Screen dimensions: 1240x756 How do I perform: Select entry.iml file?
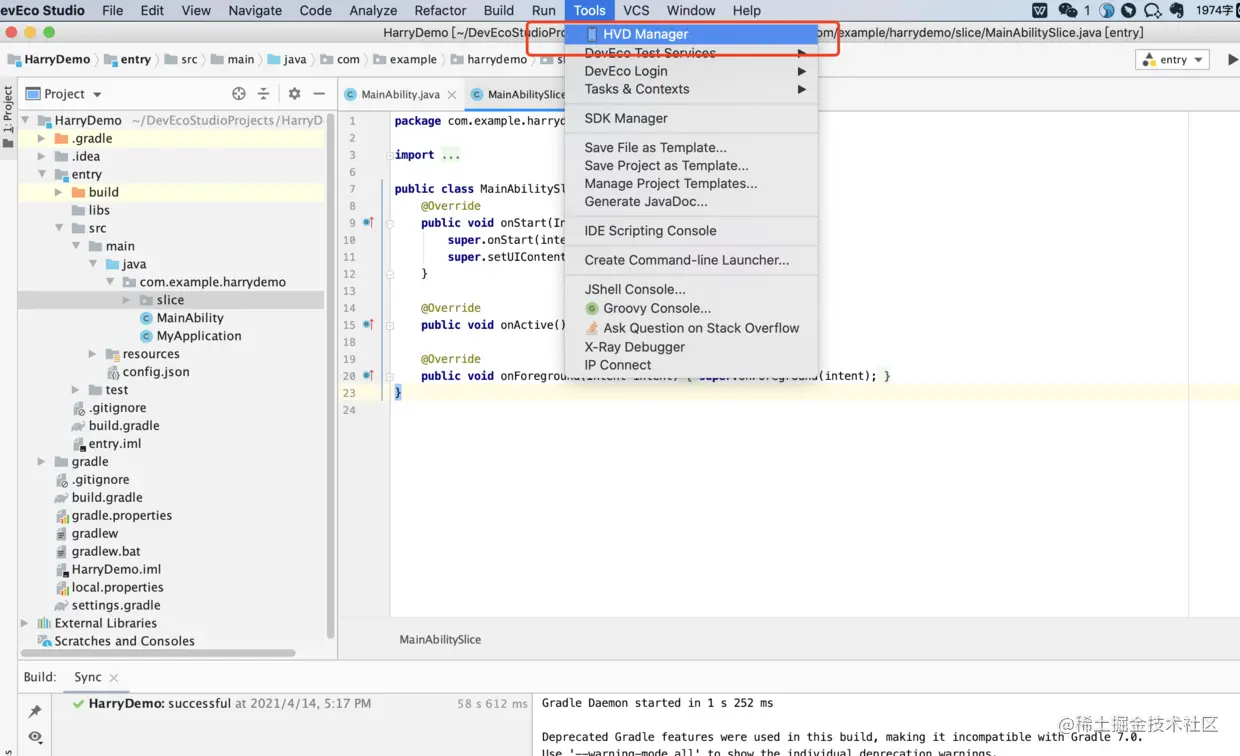point(115,444)
